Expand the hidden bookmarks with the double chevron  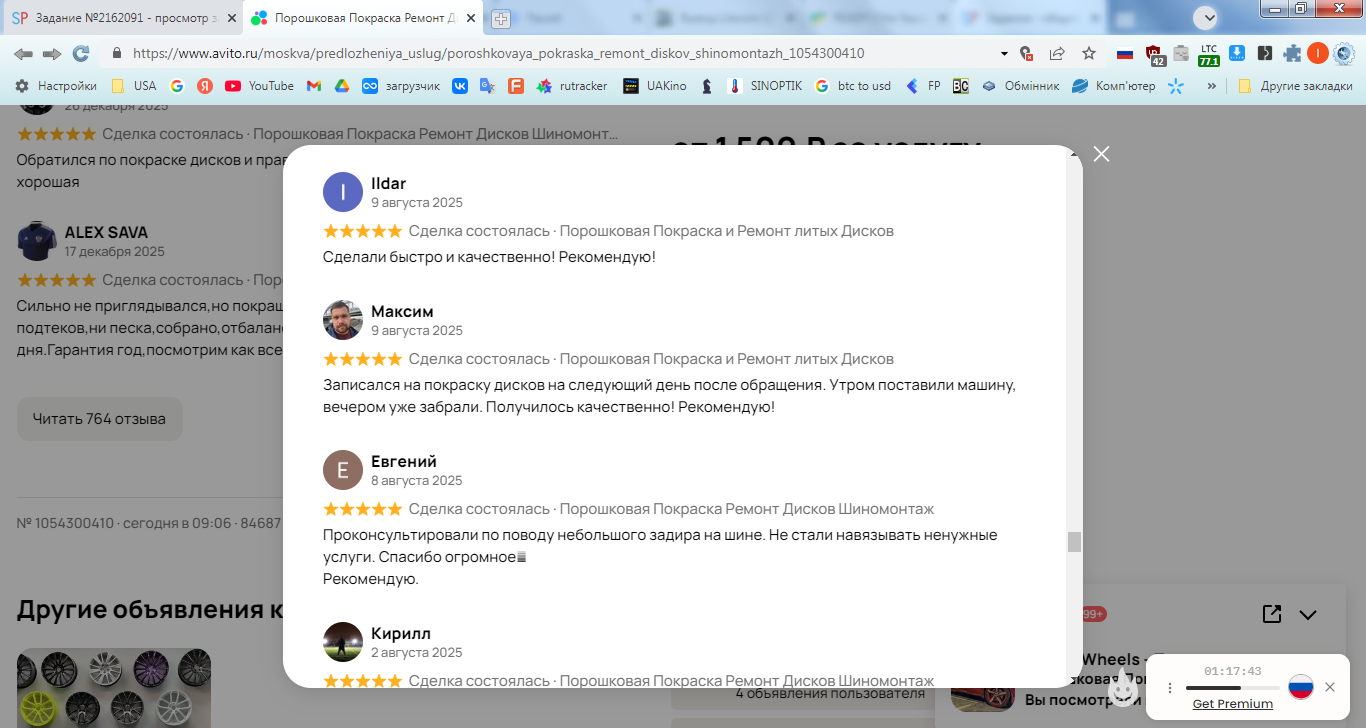[1212, 86]
